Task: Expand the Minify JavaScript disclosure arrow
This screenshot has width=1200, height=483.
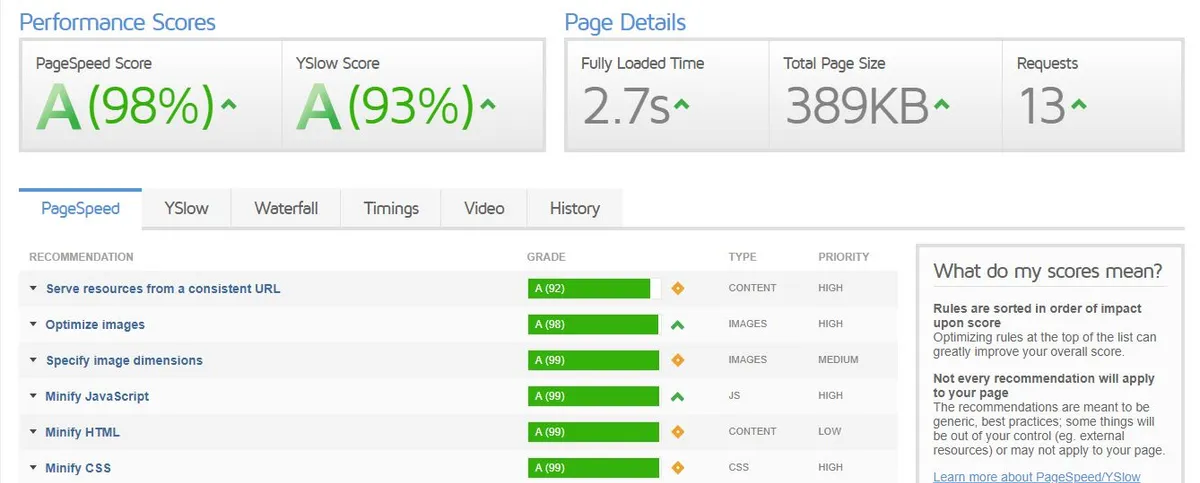Action: [x=33, y=397]
